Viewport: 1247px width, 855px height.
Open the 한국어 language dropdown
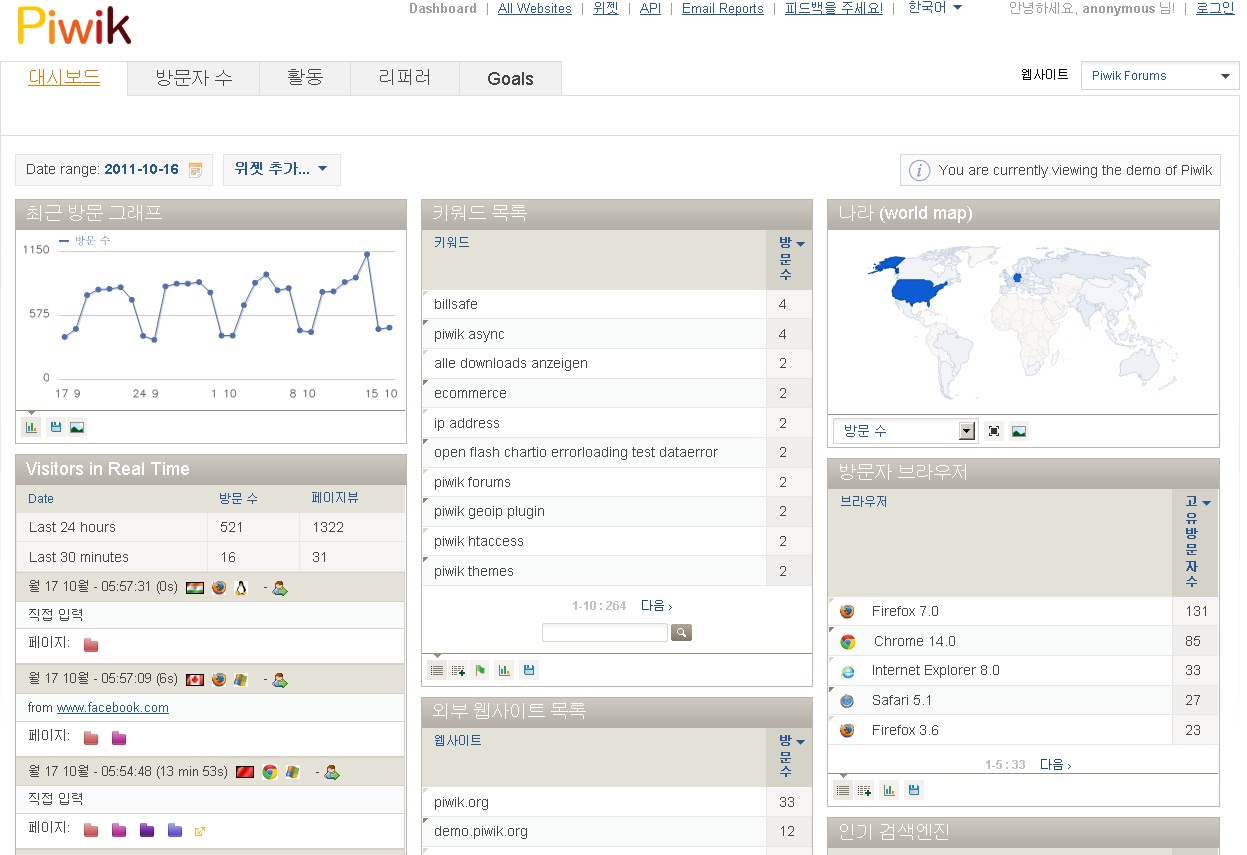click(x=935, y=8)
